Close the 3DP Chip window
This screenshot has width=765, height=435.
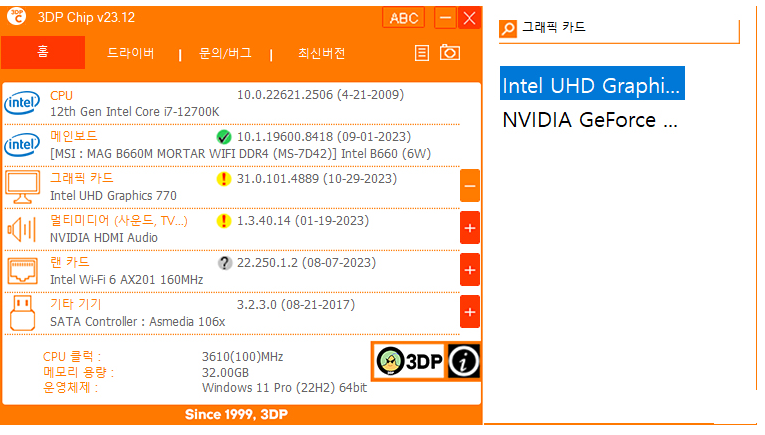click(469, 18)
